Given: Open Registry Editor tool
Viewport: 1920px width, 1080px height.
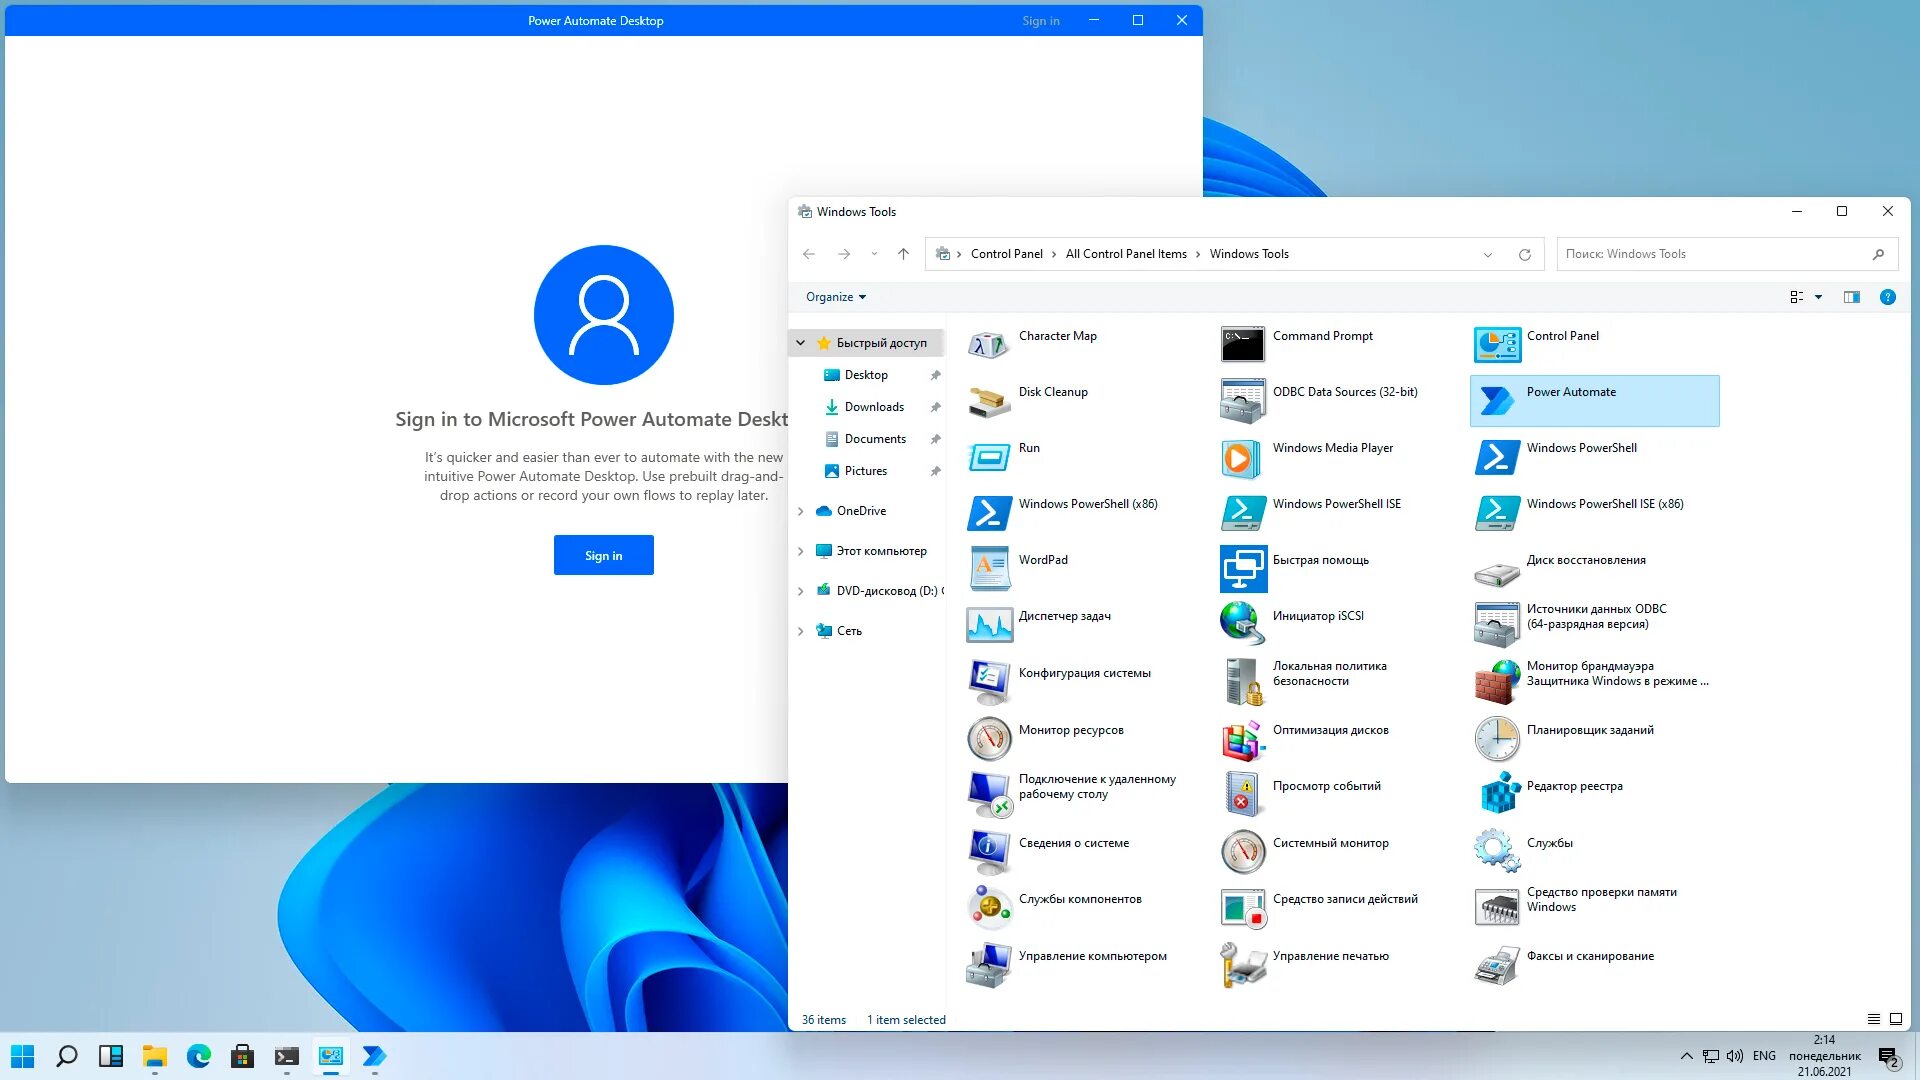Looking at the screenshot, I should click(1575, 786).
